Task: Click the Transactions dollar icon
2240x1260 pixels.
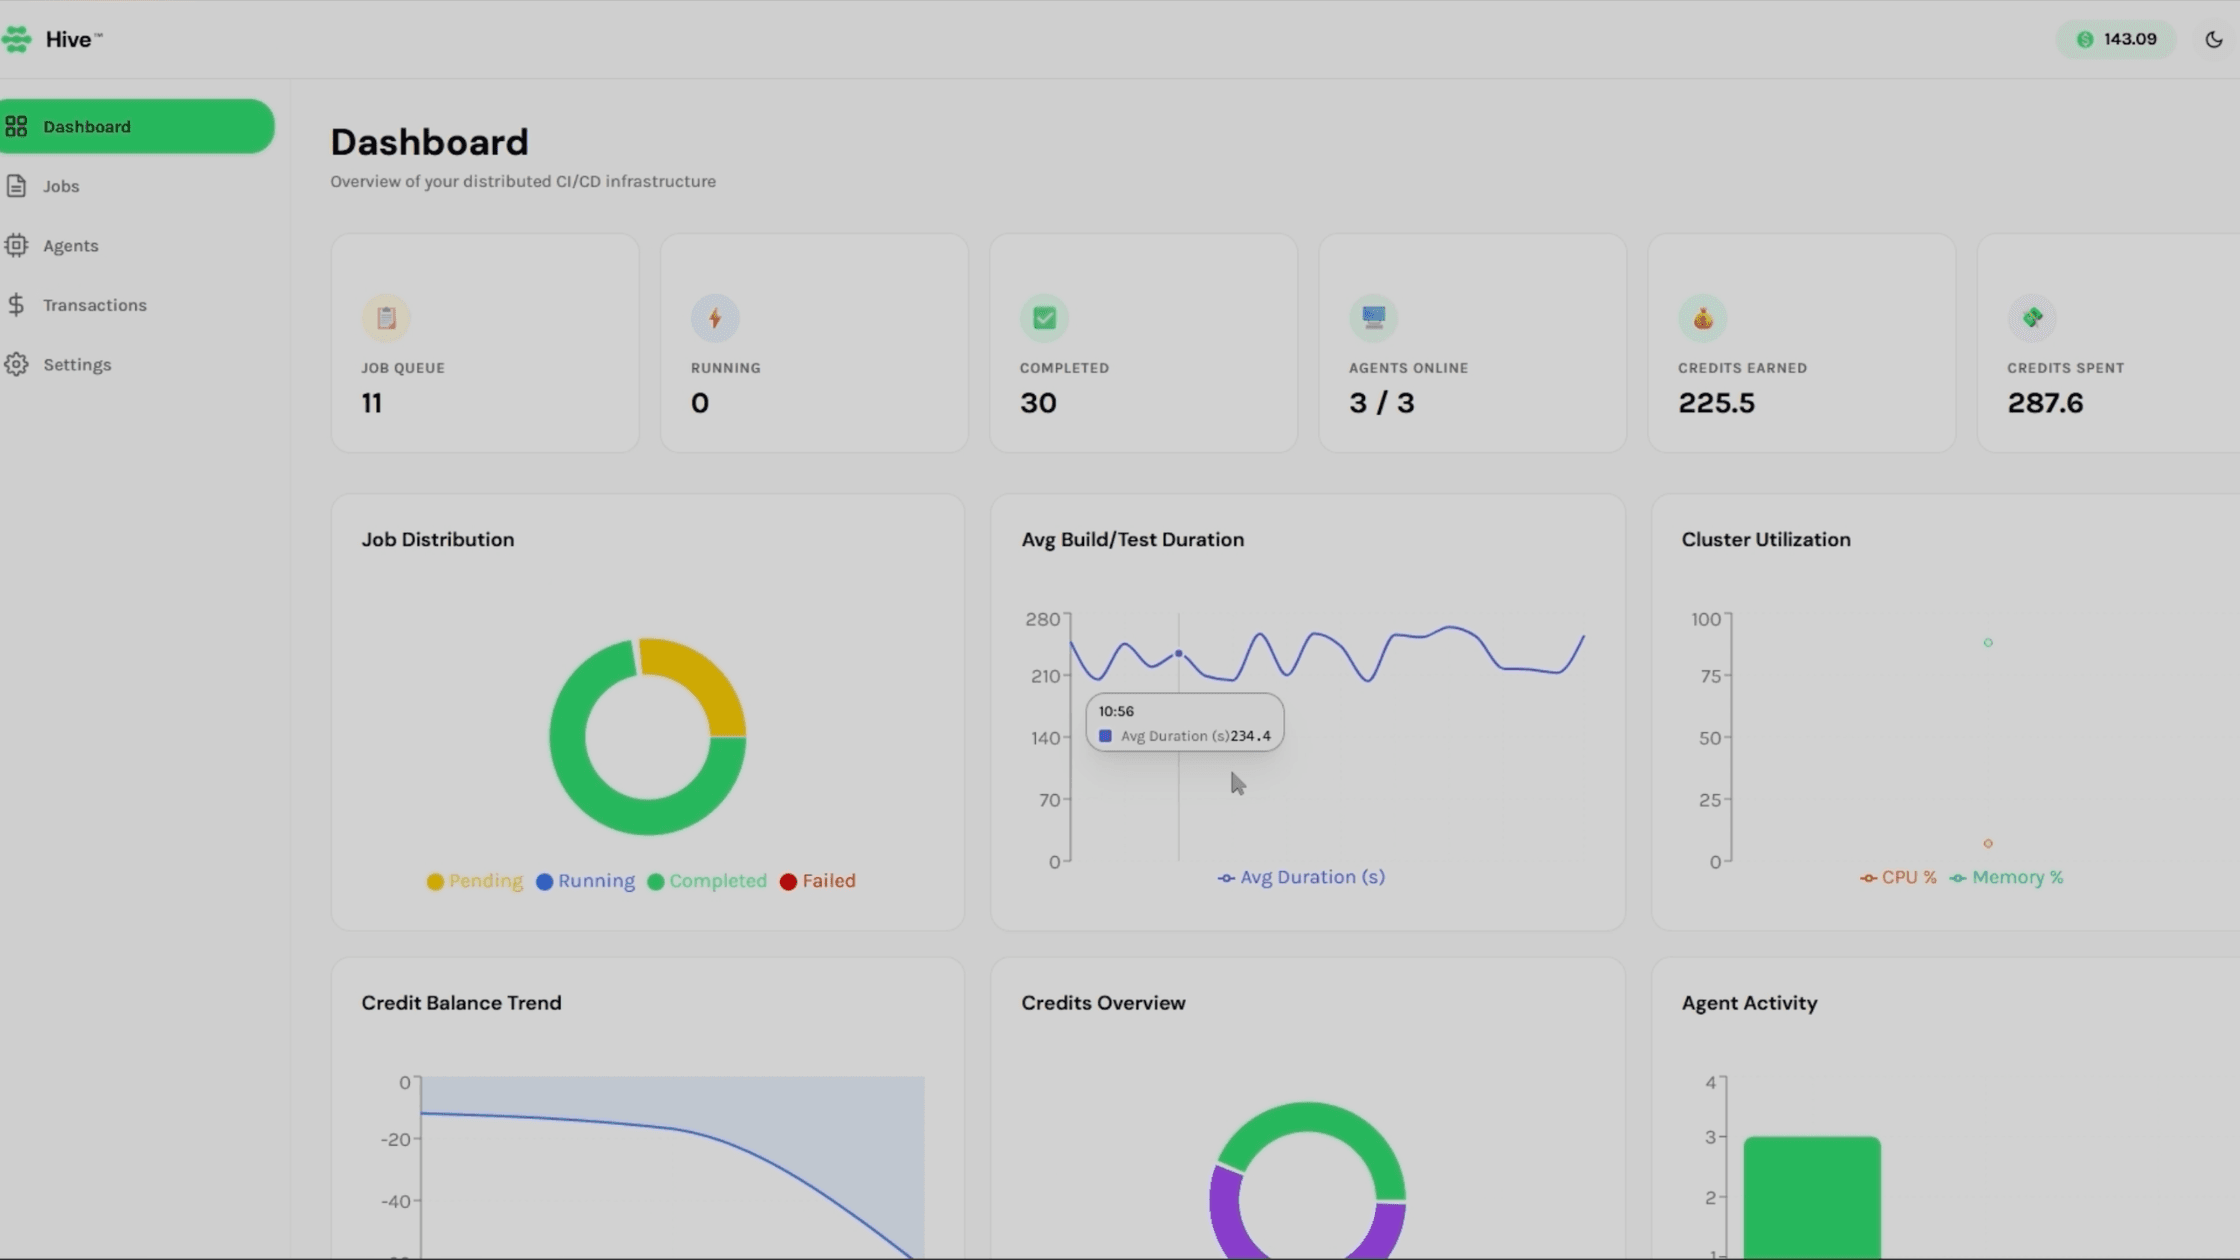Action: (16, 305)
